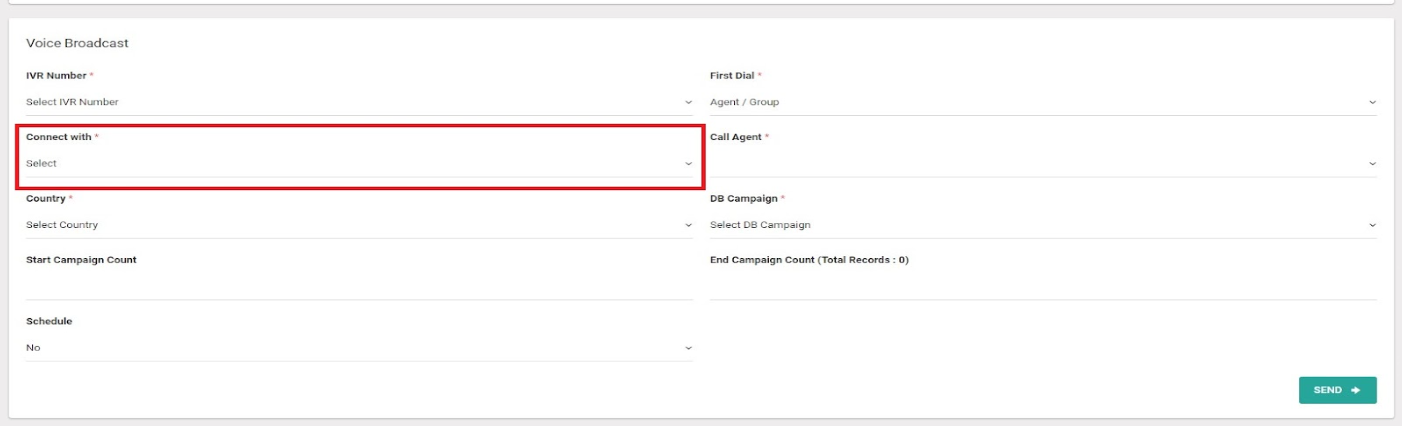Viewport: 1402px width, 426px height.
Task: Click the chevron arrow of Connect with field
Action: click(688, 163)
